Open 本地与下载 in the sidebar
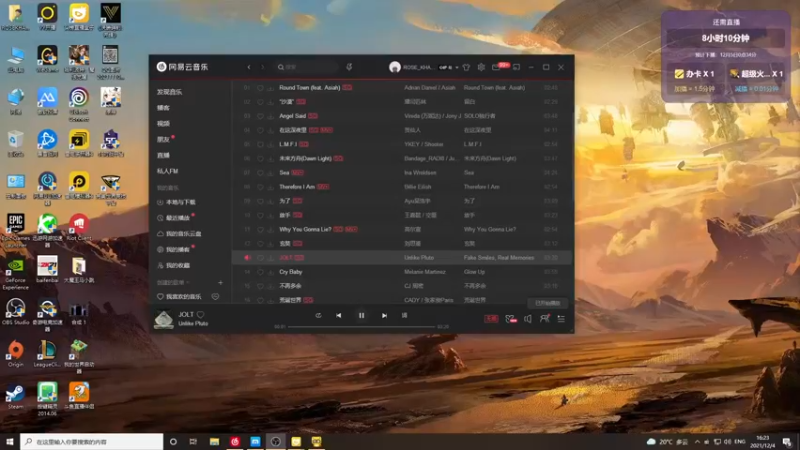 (x=176, y=202)
